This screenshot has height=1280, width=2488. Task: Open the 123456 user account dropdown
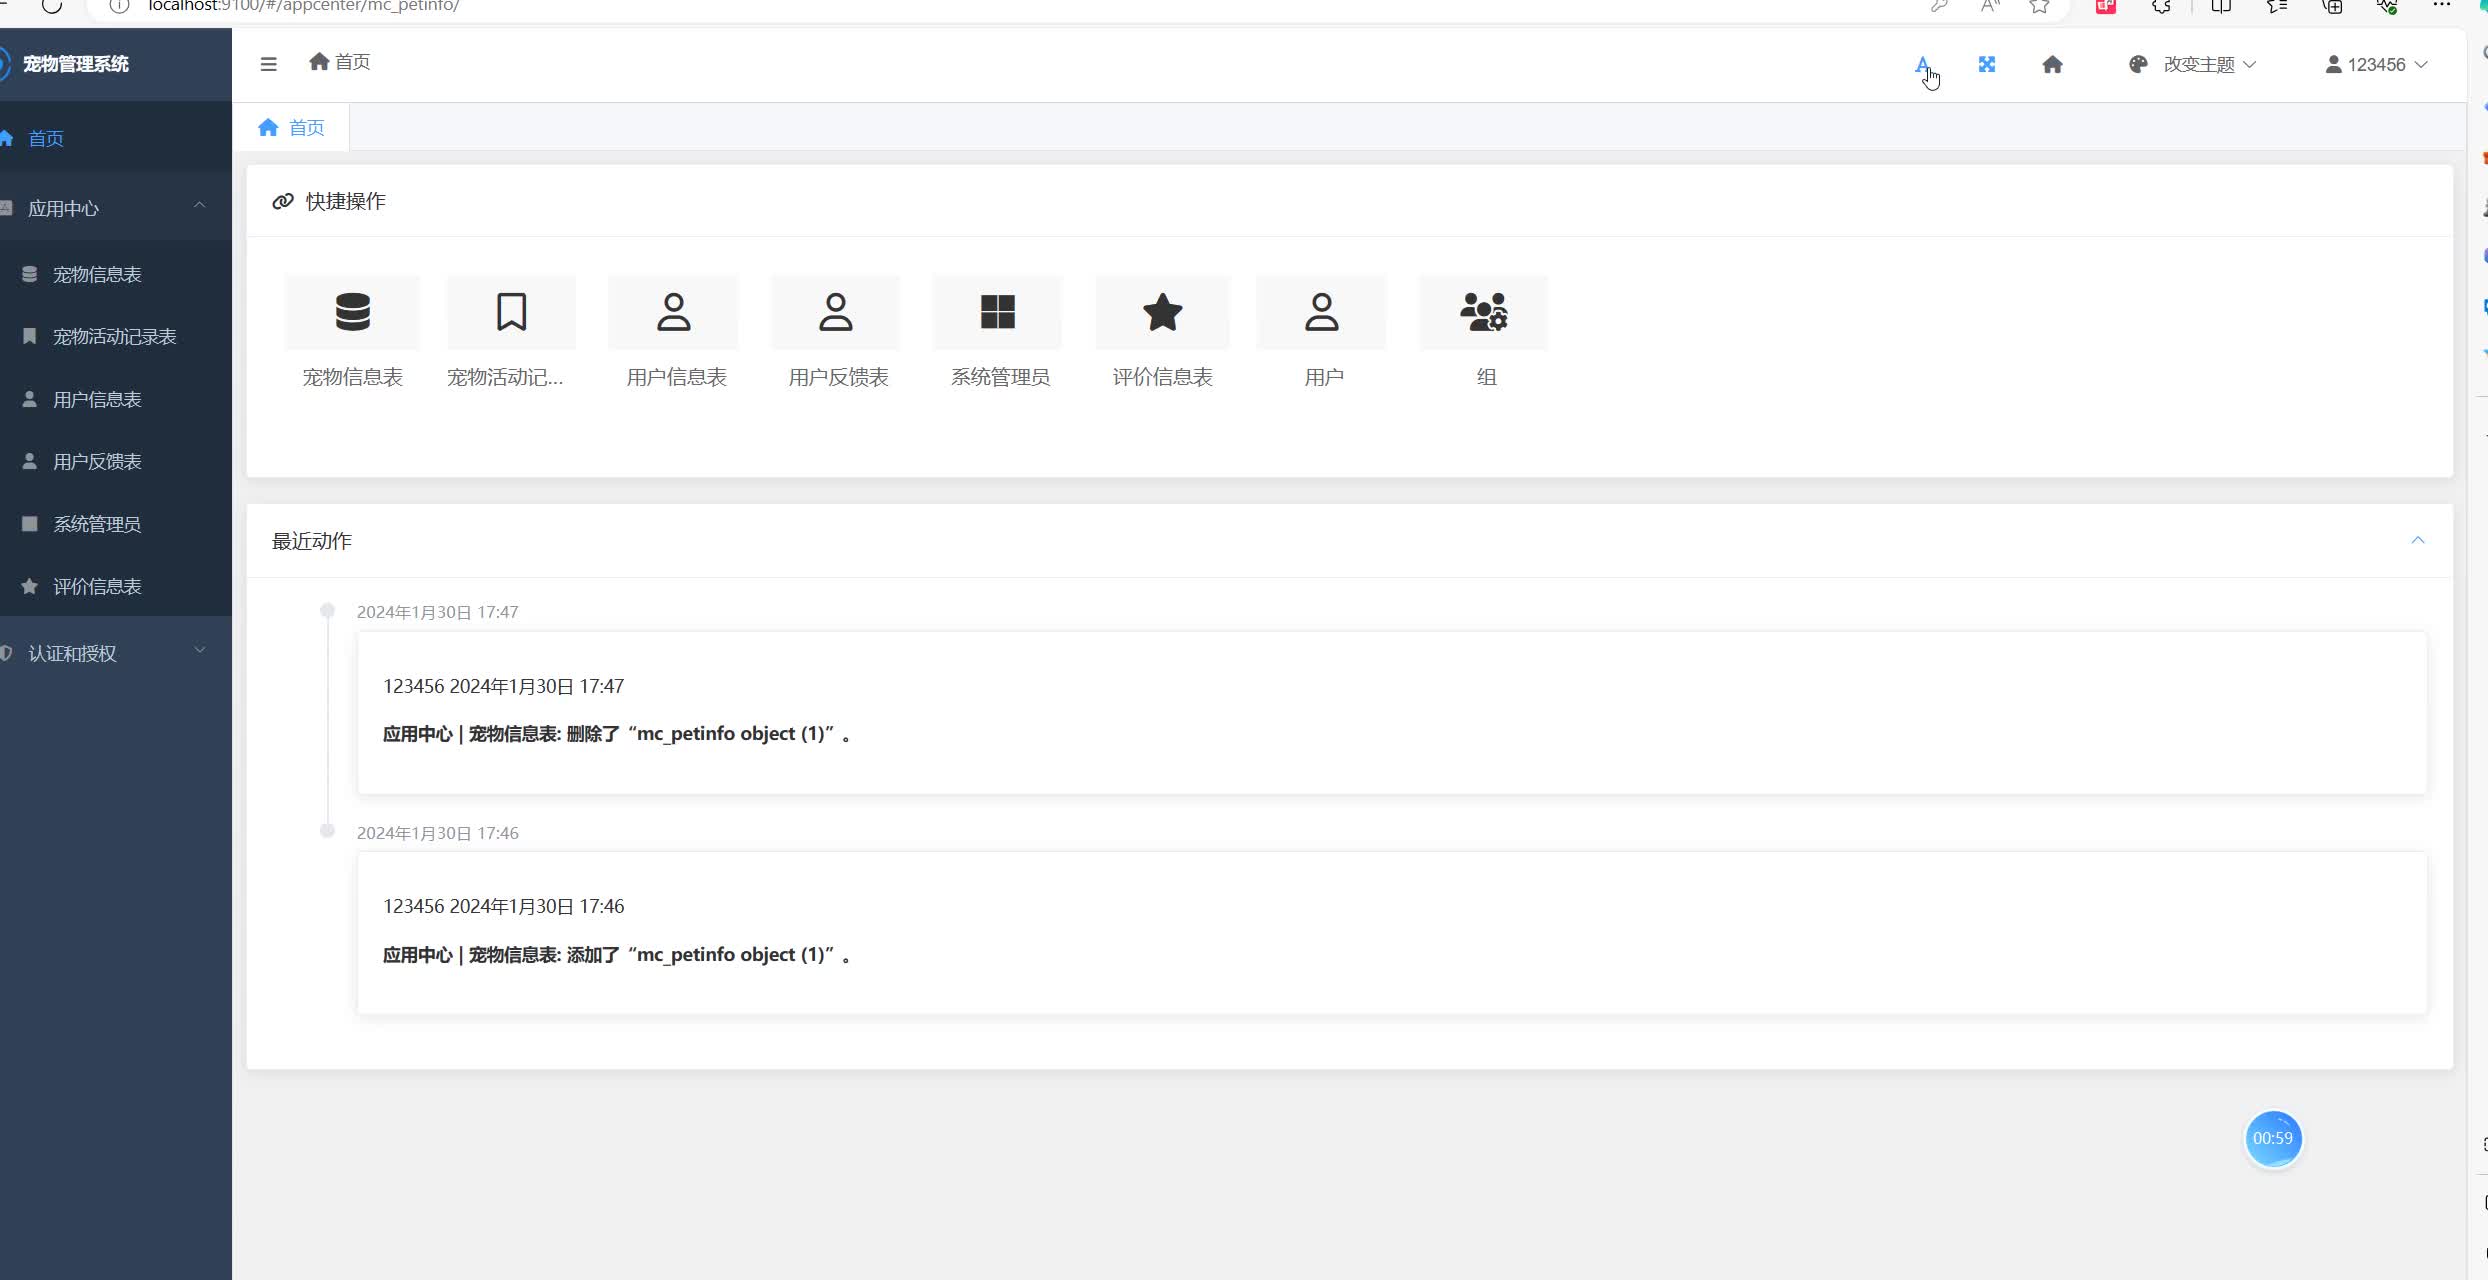point(2376,64)
